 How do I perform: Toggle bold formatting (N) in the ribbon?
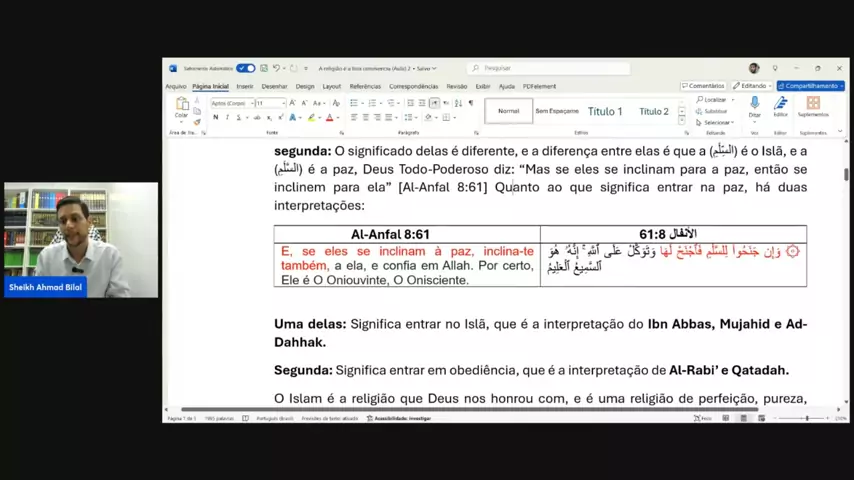[215, 118]
